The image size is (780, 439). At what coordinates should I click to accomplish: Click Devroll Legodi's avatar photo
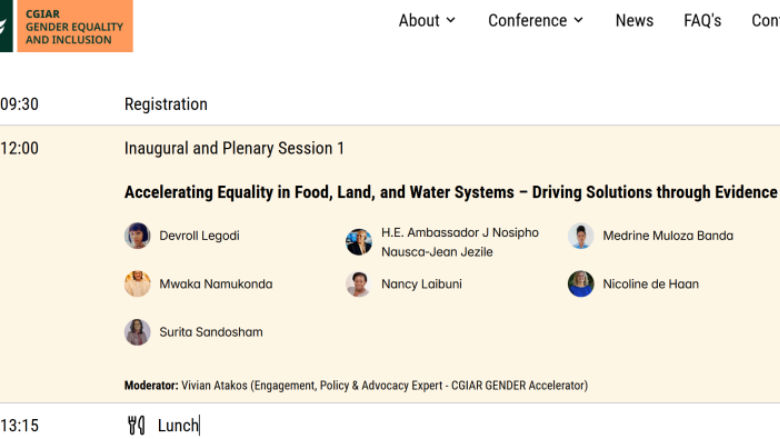(137, 236)
